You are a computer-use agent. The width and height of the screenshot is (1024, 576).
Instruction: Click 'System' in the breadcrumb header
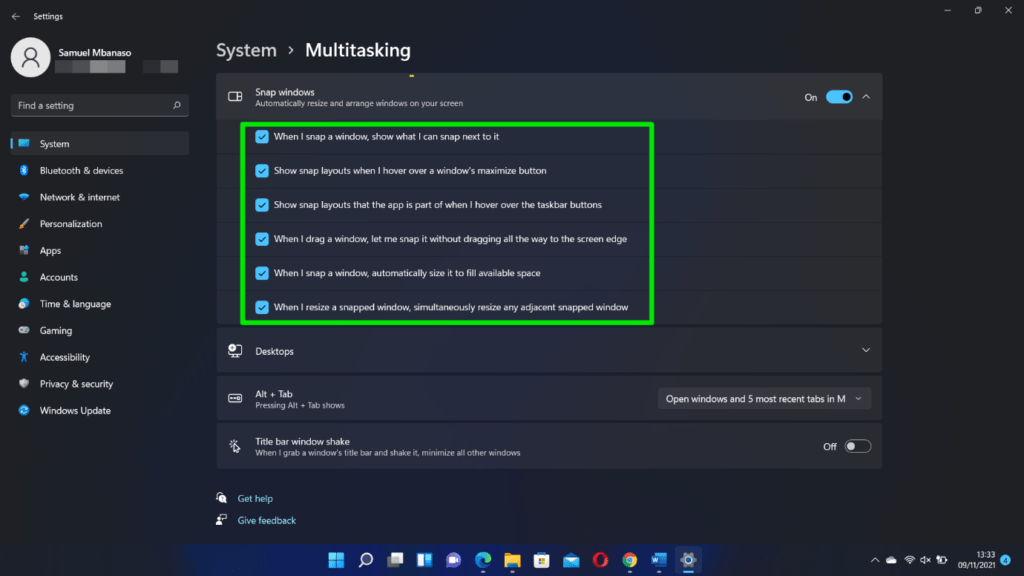pyautogui.click(x=246, y=49)
